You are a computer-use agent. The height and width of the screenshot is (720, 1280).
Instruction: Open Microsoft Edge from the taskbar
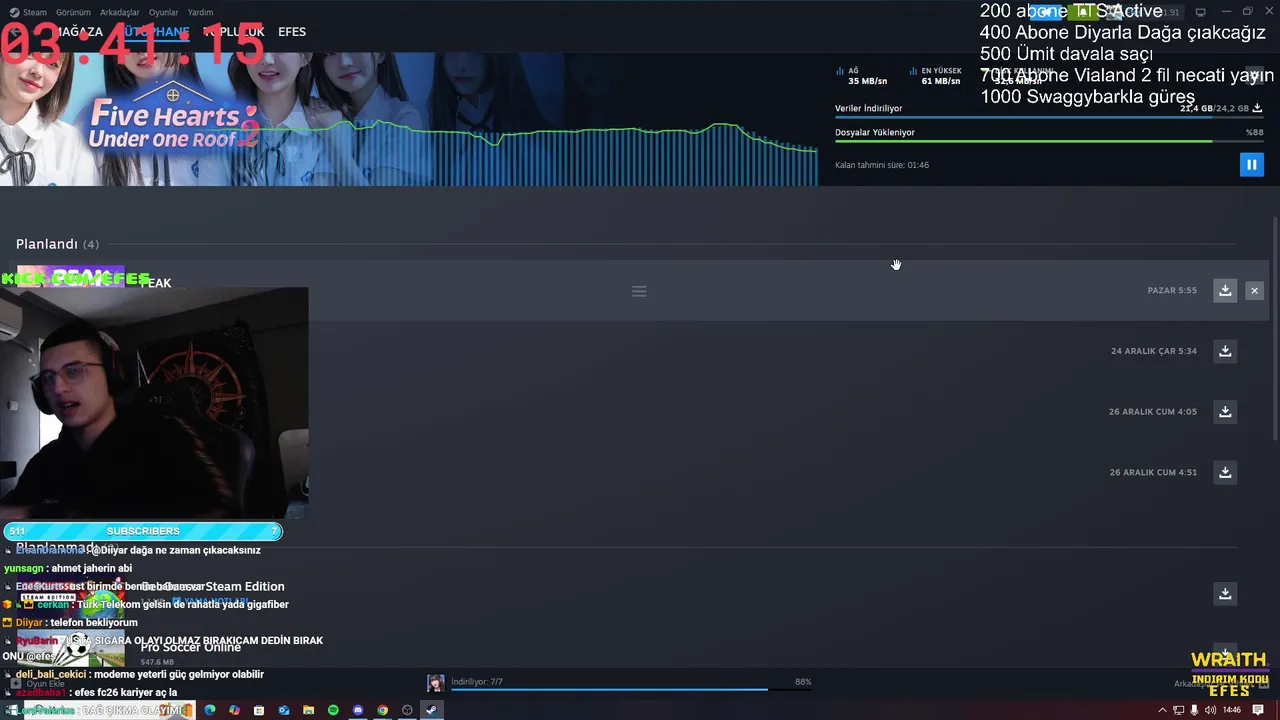click(210, 710)
